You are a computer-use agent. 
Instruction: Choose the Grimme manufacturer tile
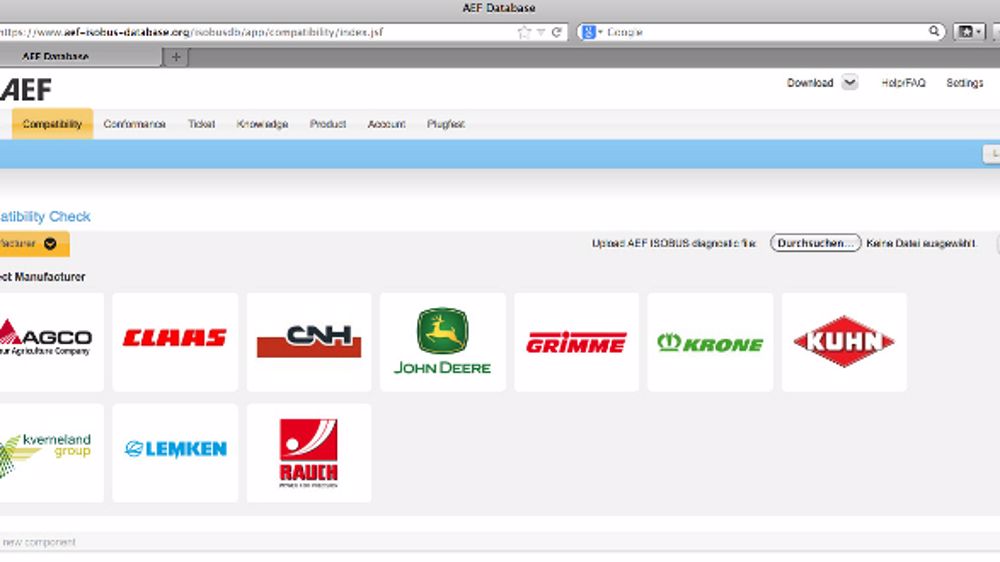pyautogui.click(x=576, y=343)
